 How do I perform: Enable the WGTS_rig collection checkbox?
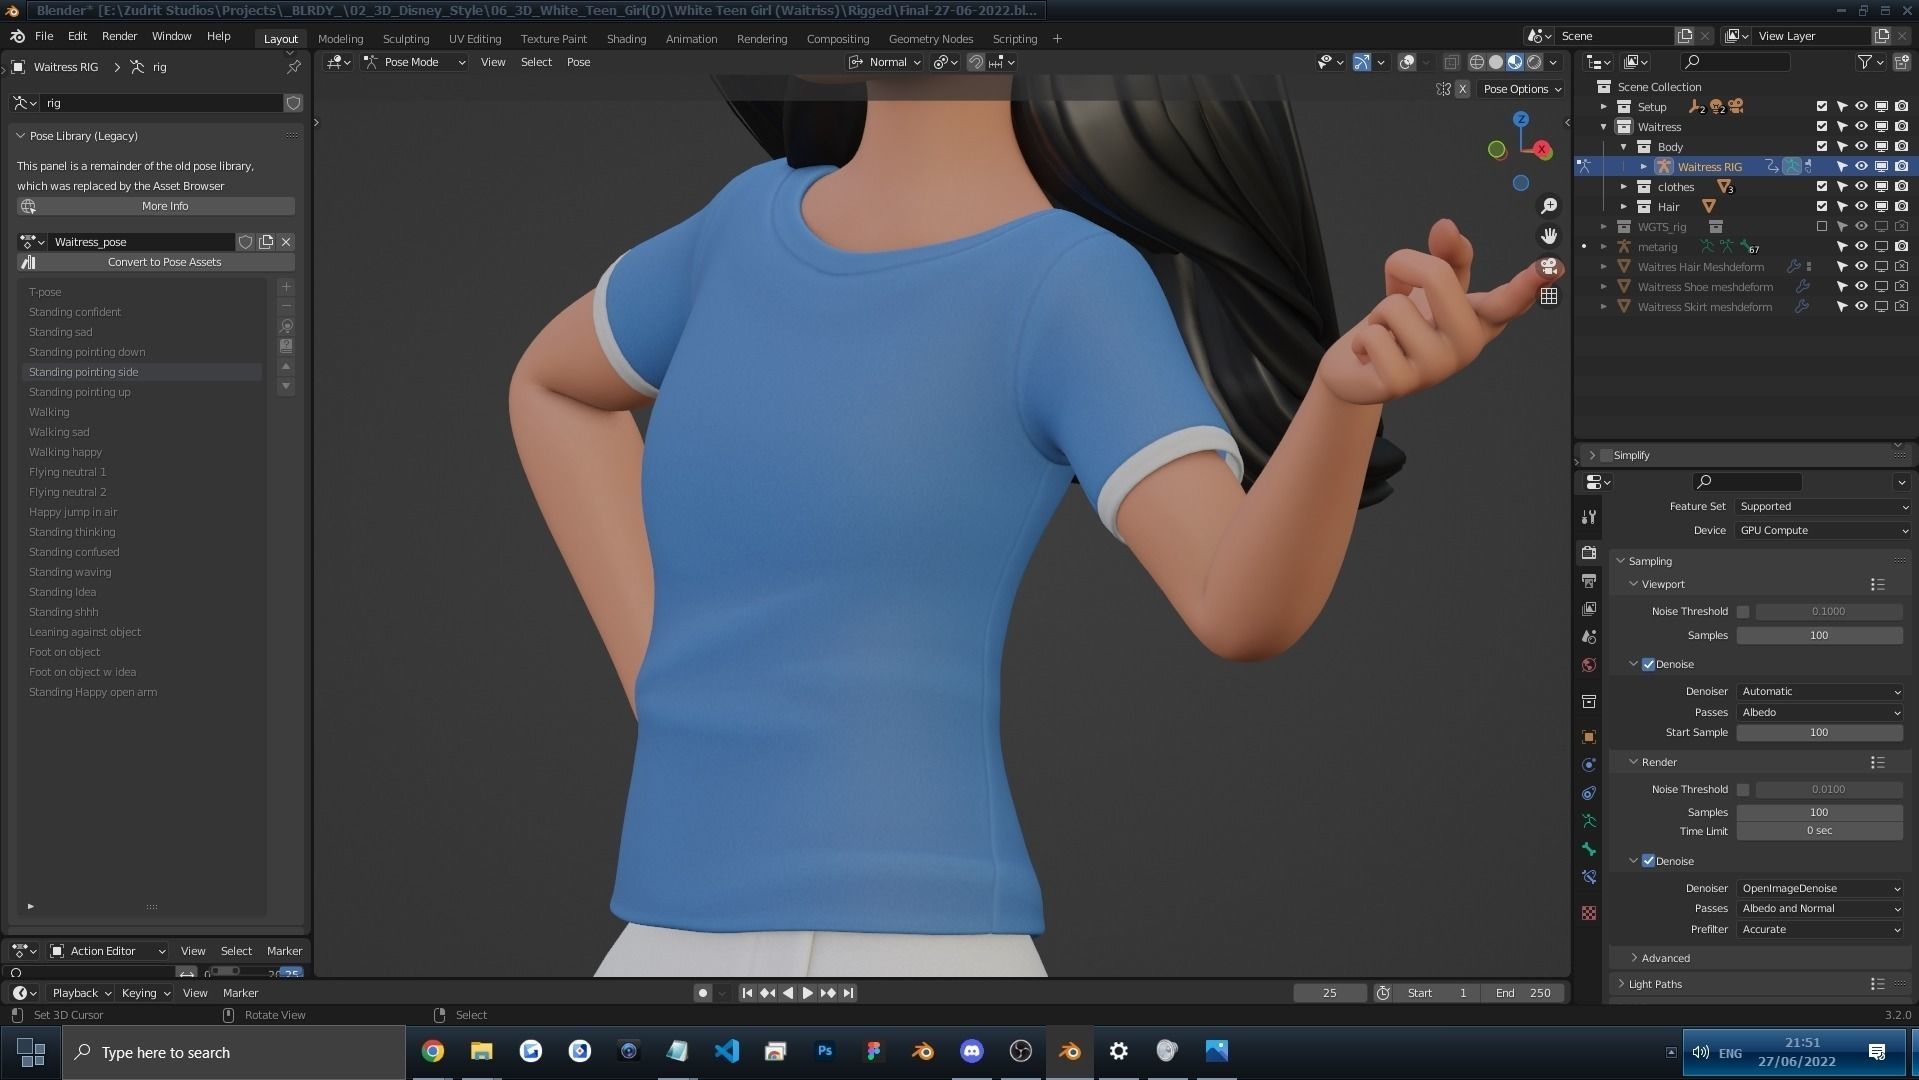point(1822,227)
